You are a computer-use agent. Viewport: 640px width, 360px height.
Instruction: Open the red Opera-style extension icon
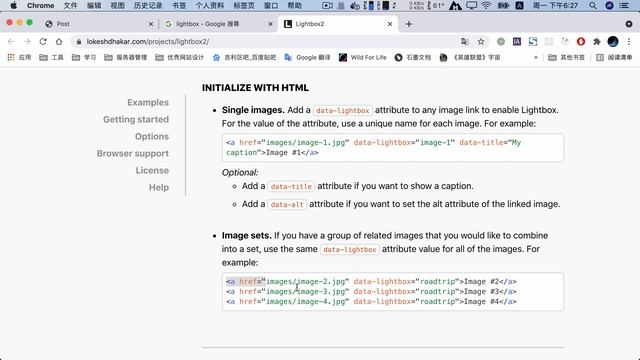coord(581,42)
